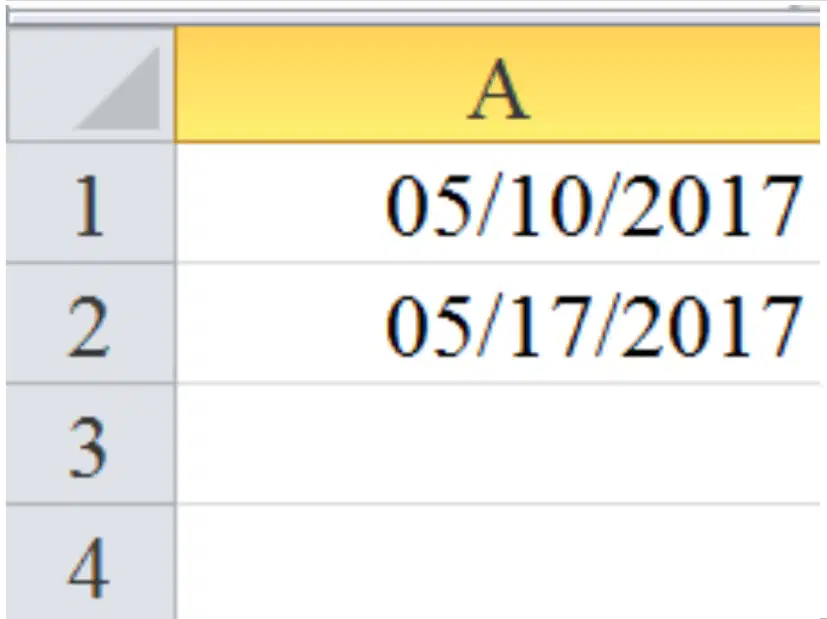The height and width of the screenshot is (619, 827).
Task: Select row 2 via its header
Action: pos(91,323)
